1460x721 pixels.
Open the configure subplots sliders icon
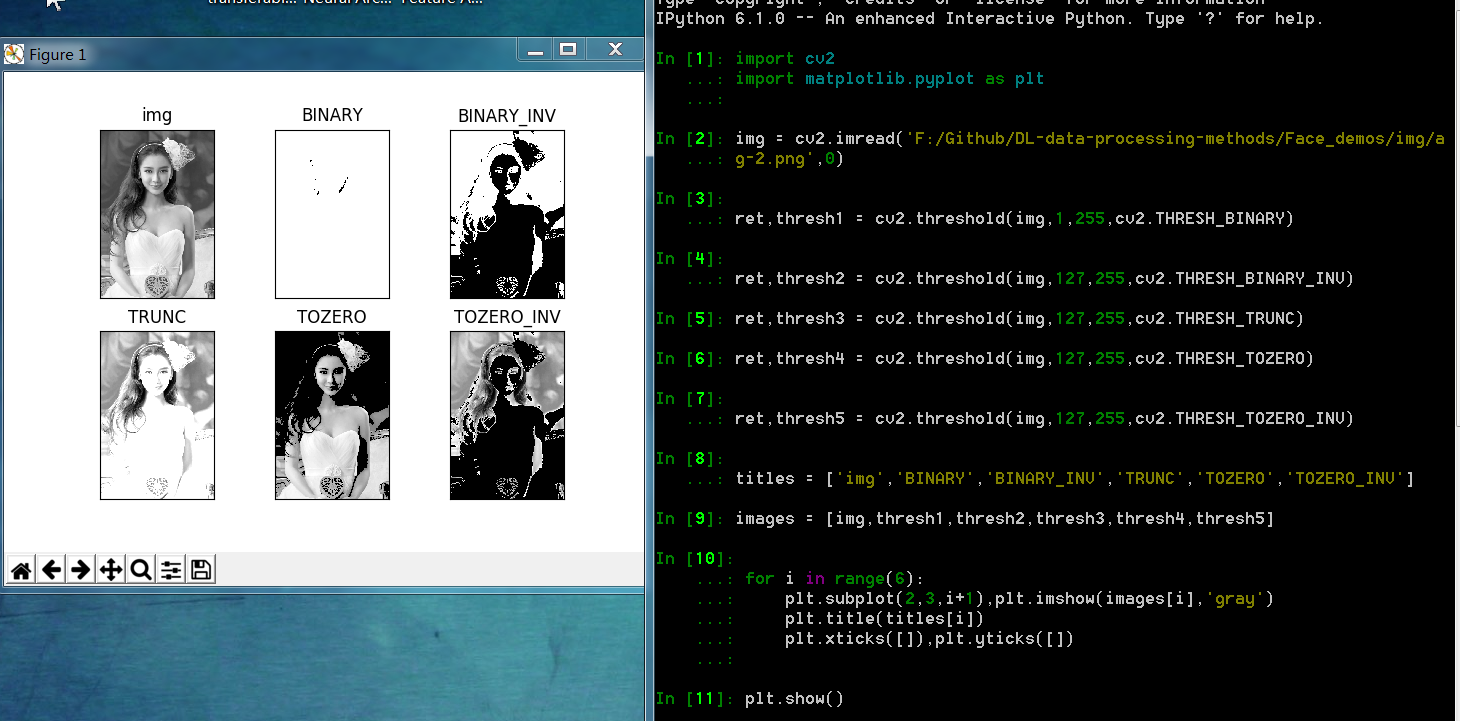(170, 569)
